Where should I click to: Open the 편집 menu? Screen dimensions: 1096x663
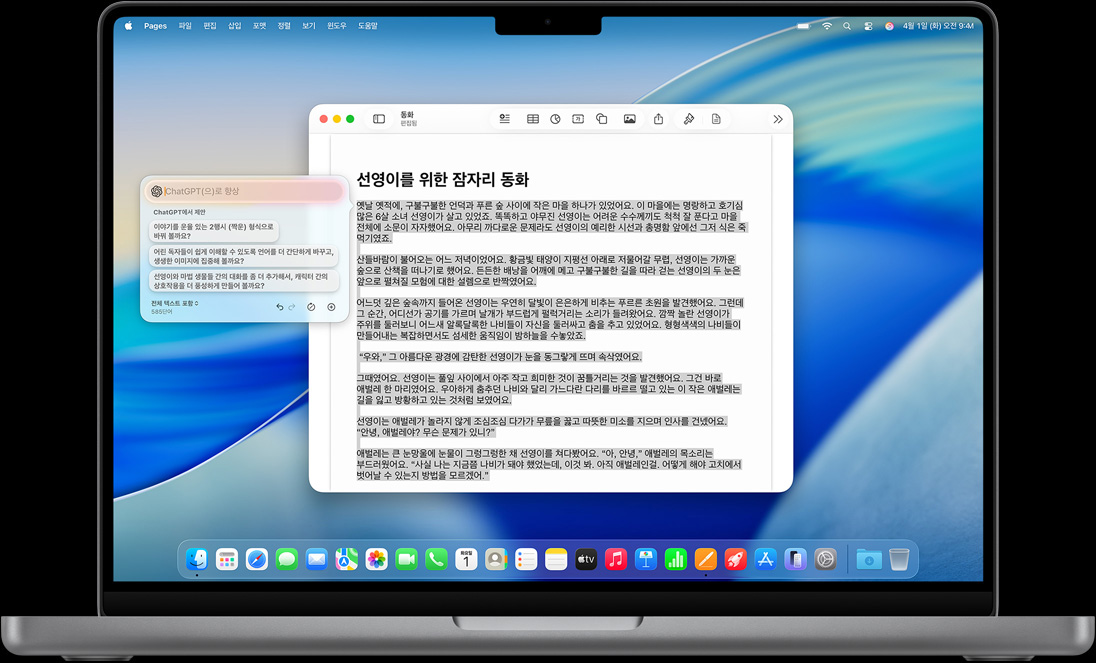pyautogui.click(x=210, y=26)
